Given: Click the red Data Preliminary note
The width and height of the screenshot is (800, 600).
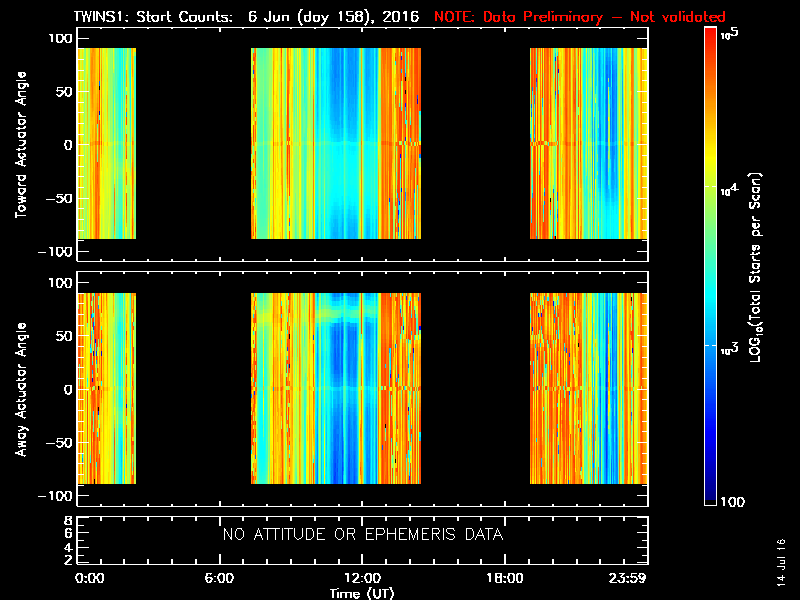Looking at the screenshot, I should 580,17.
